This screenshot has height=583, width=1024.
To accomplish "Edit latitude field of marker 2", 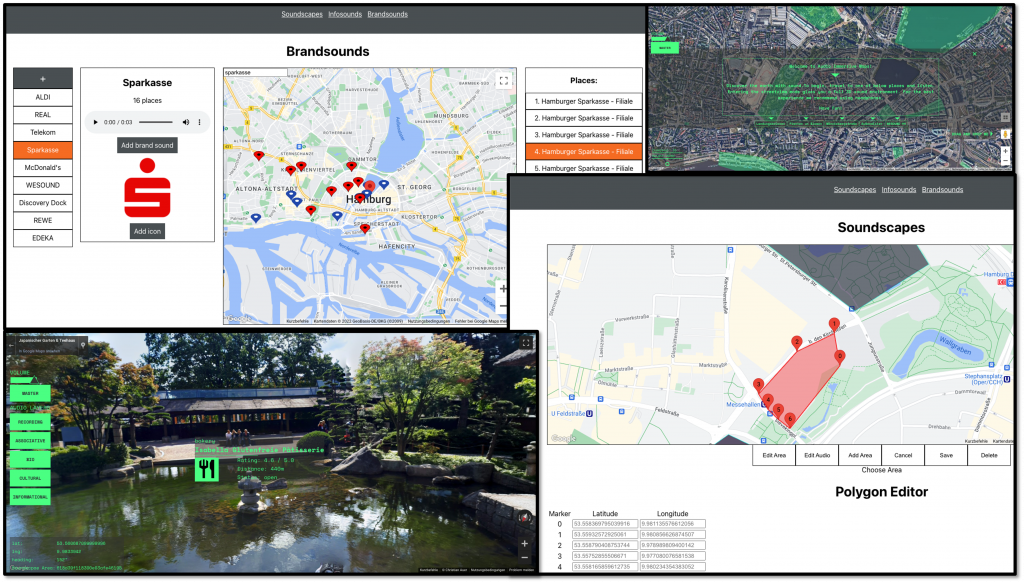I will click(605, 545).
